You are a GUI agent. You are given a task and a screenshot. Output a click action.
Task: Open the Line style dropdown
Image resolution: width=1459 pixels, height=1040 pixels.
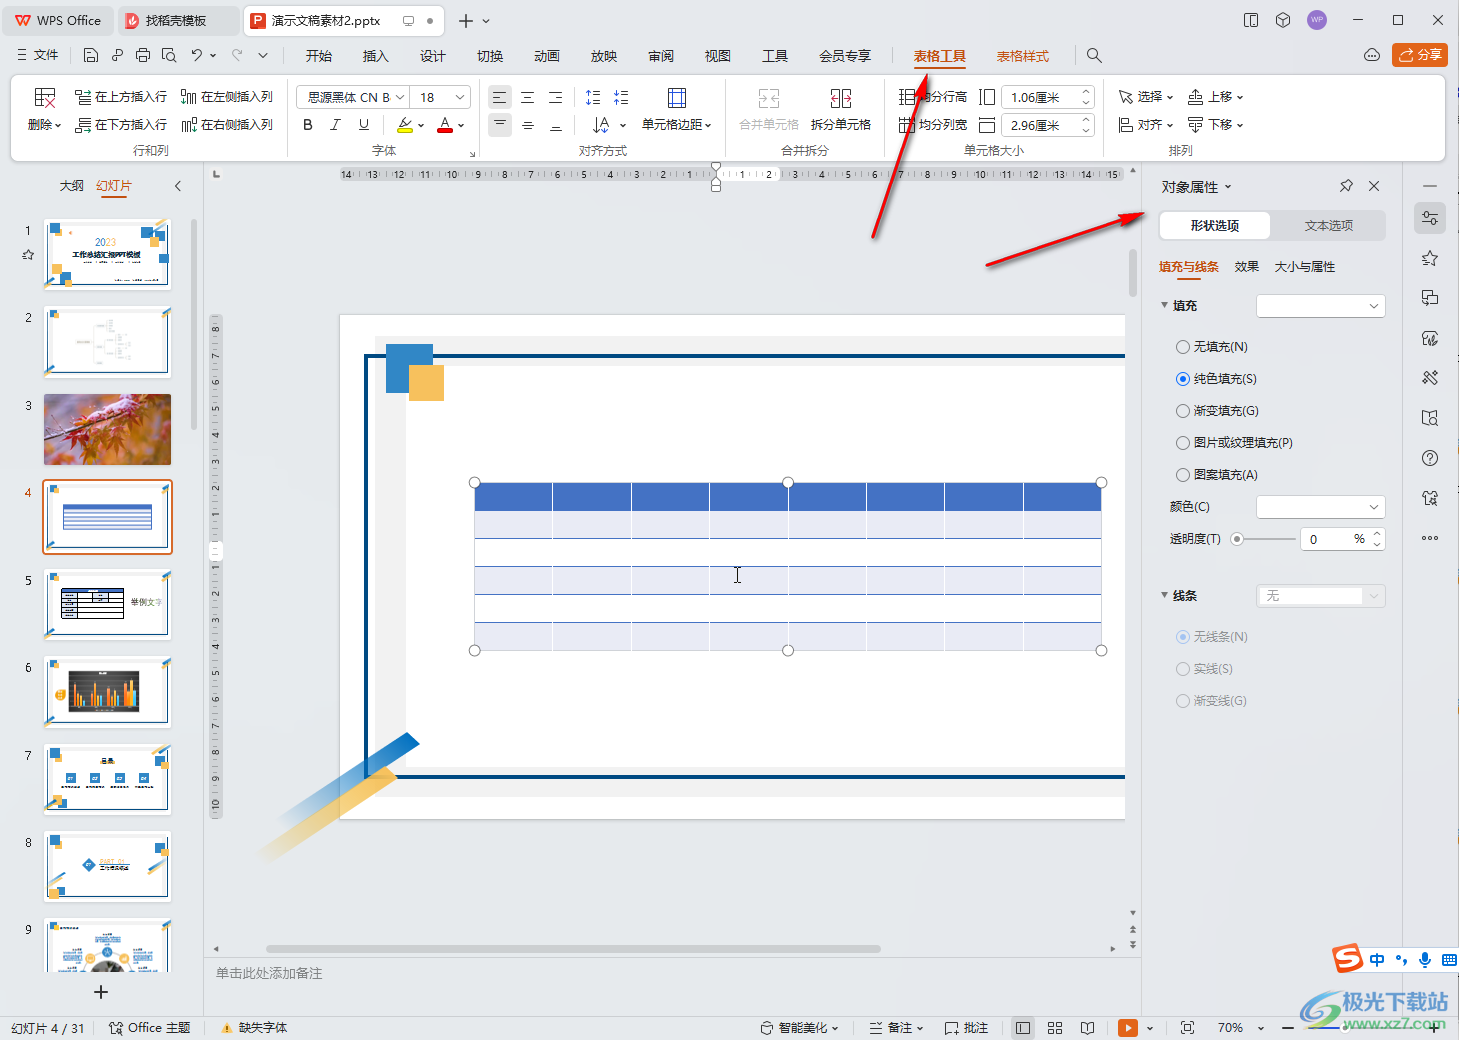coord(1321,596)
